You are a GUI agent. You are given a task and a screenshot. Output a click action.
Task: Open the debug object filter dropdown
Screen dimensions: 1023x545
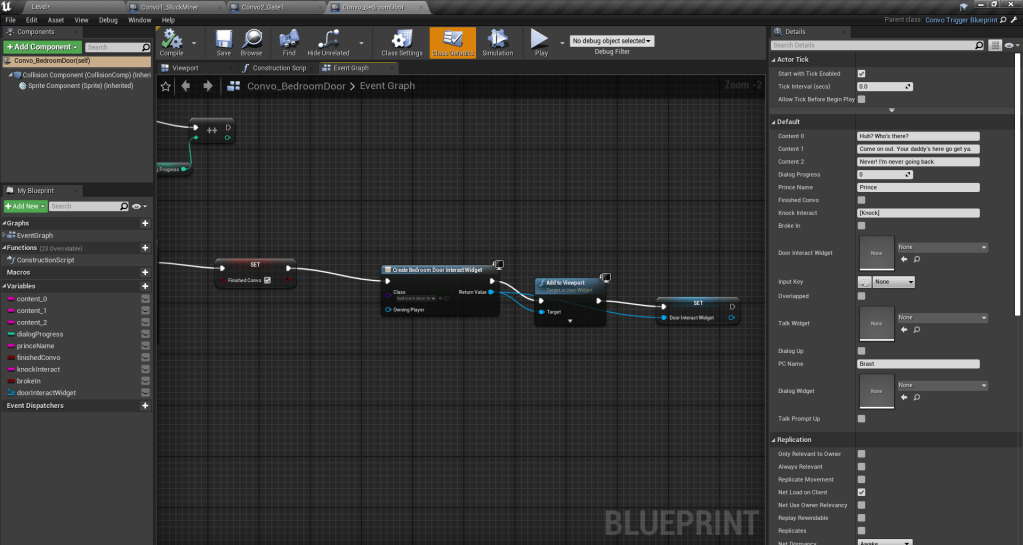pos(612,41)
